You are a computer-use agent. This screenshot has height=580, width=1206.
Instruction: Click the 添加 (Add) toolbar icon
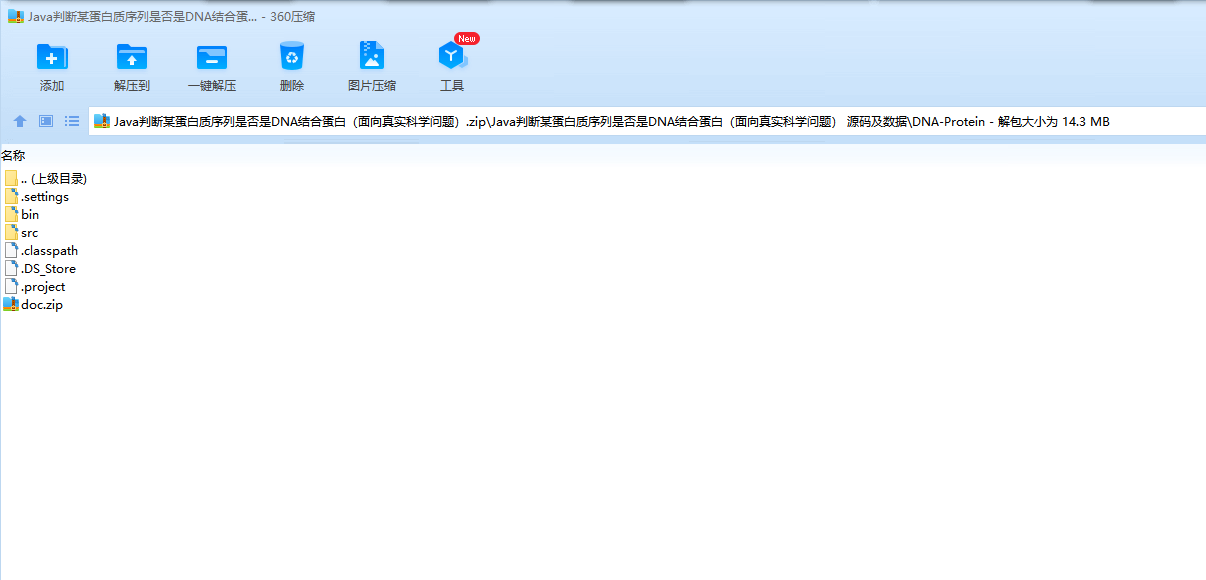pyautogui.click(x=52, y=56)
